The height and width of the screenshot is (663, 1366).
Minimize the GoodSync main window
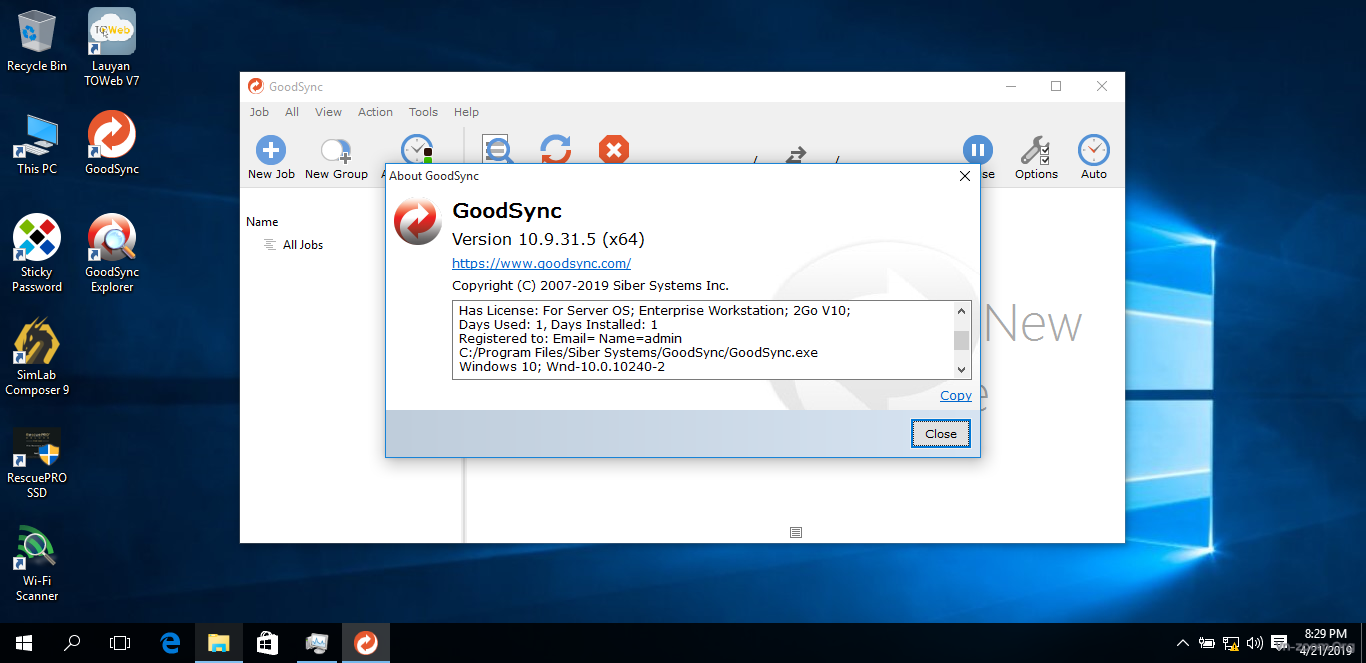tap(1010, 86)
